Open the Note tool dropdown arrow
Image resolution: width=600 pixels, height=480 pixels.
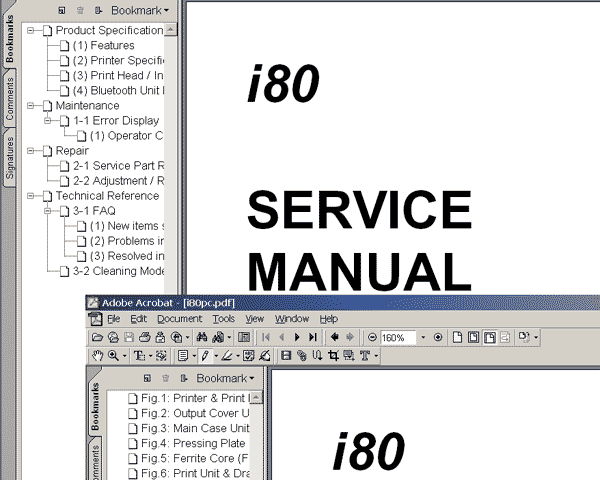pos(194,356)
